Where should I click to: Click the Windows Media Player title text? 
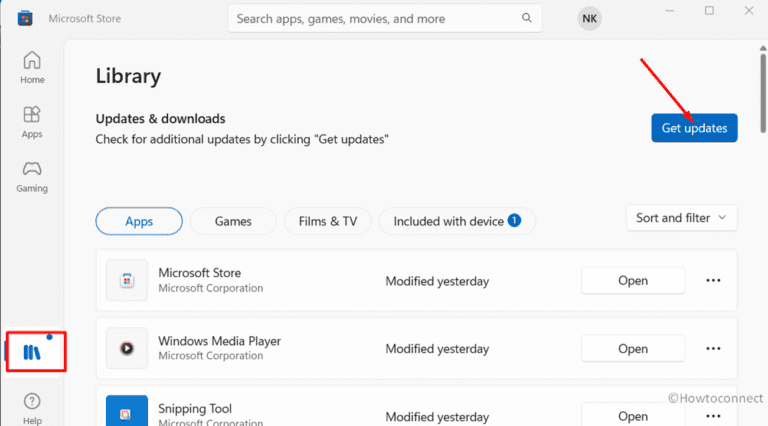(x=219, y=341)
